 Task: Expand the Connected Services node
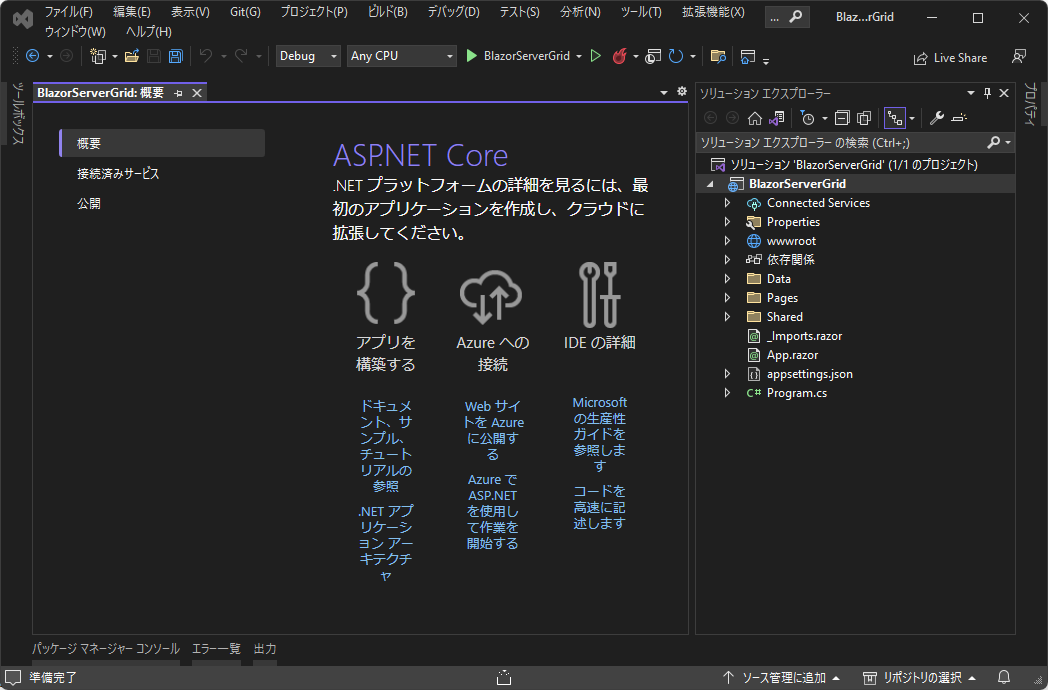pos(727,203)
